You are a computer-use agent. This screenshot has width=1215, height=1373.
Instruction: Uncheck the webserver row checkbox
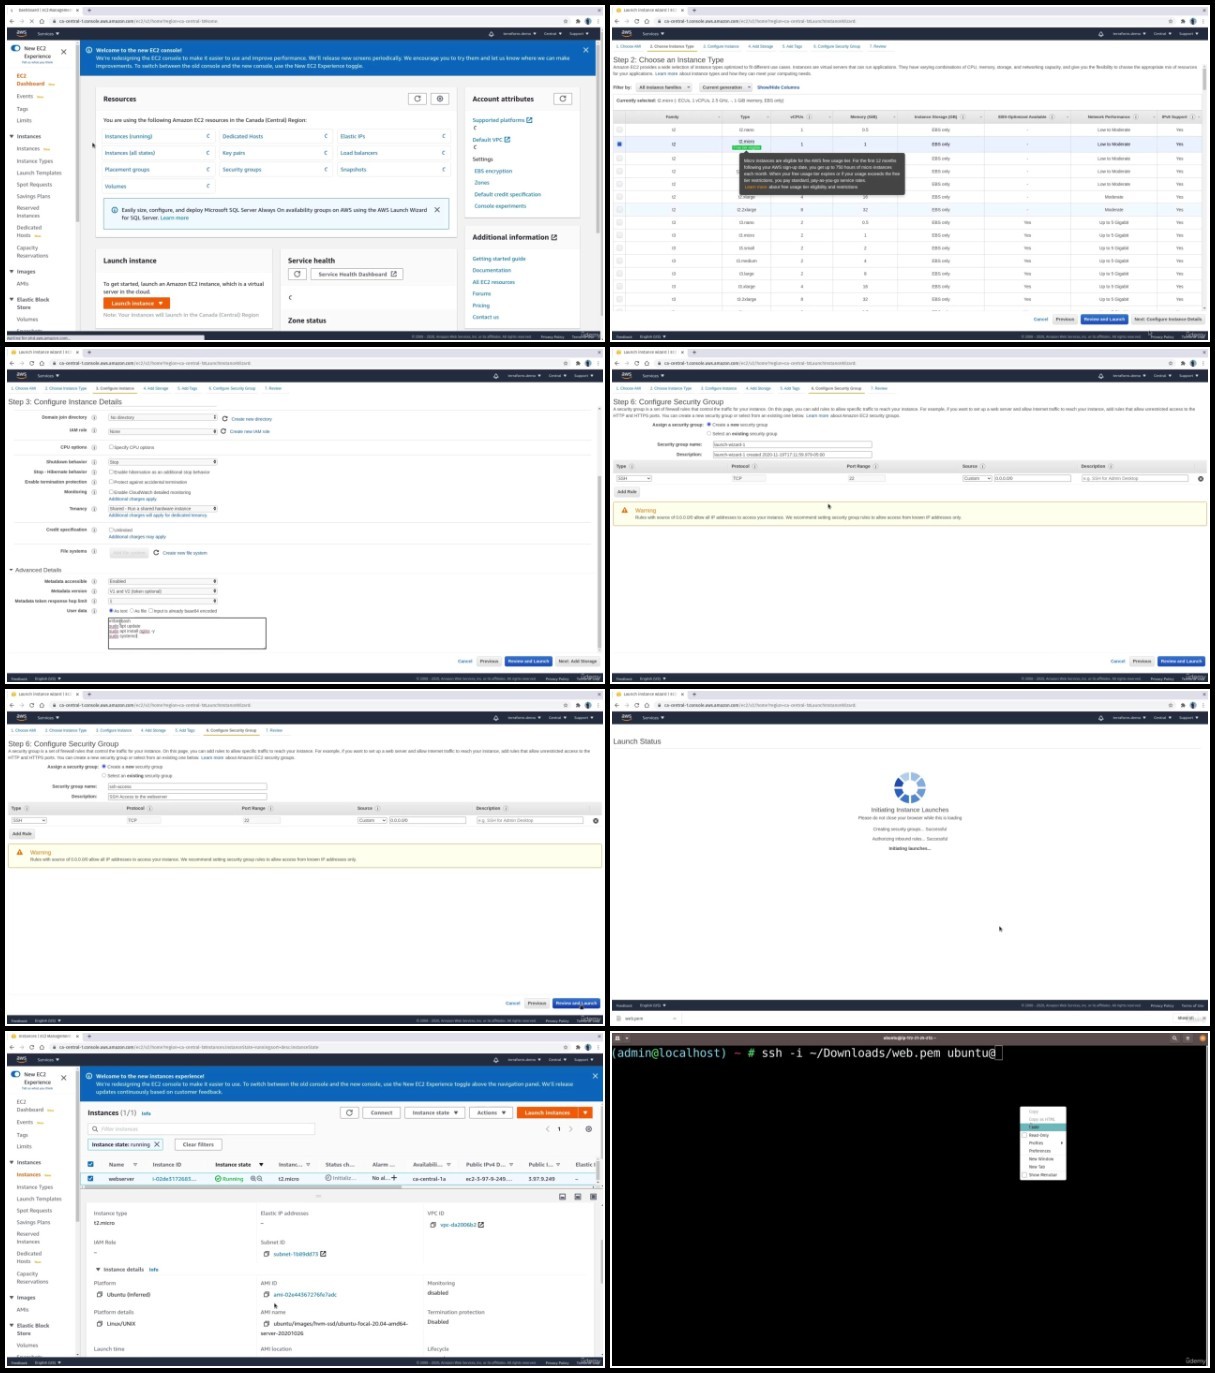91,1179
